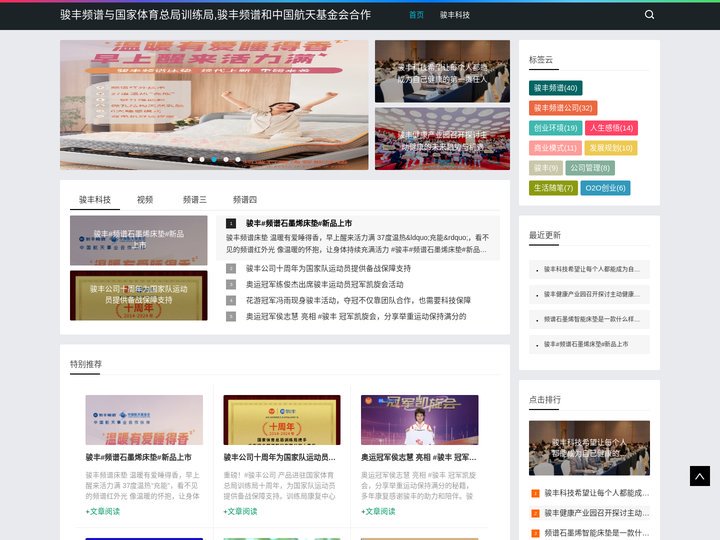
Task: Click the 骏丰频谱(40) tag
Action: [x=556, y=88]
